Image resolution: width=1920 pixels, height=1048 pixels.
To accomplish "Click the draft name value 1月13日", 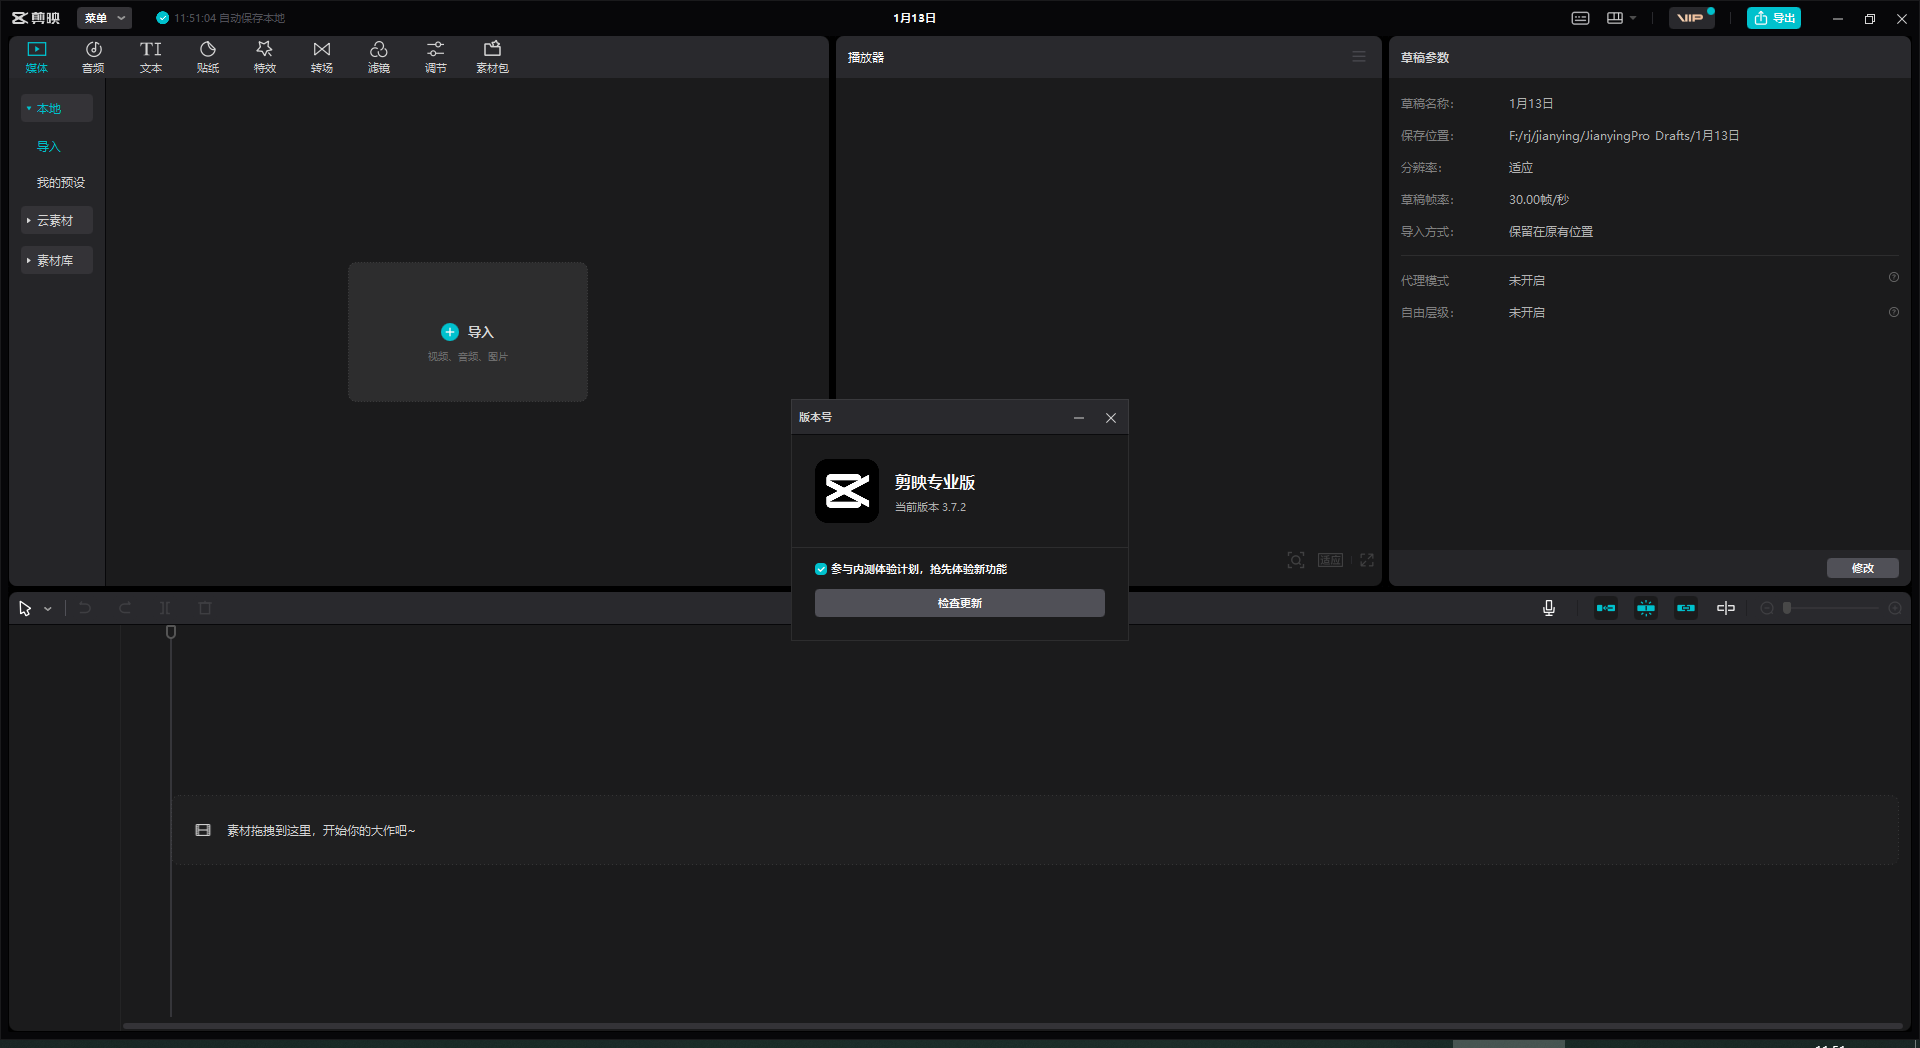I will click(1531, 104).
